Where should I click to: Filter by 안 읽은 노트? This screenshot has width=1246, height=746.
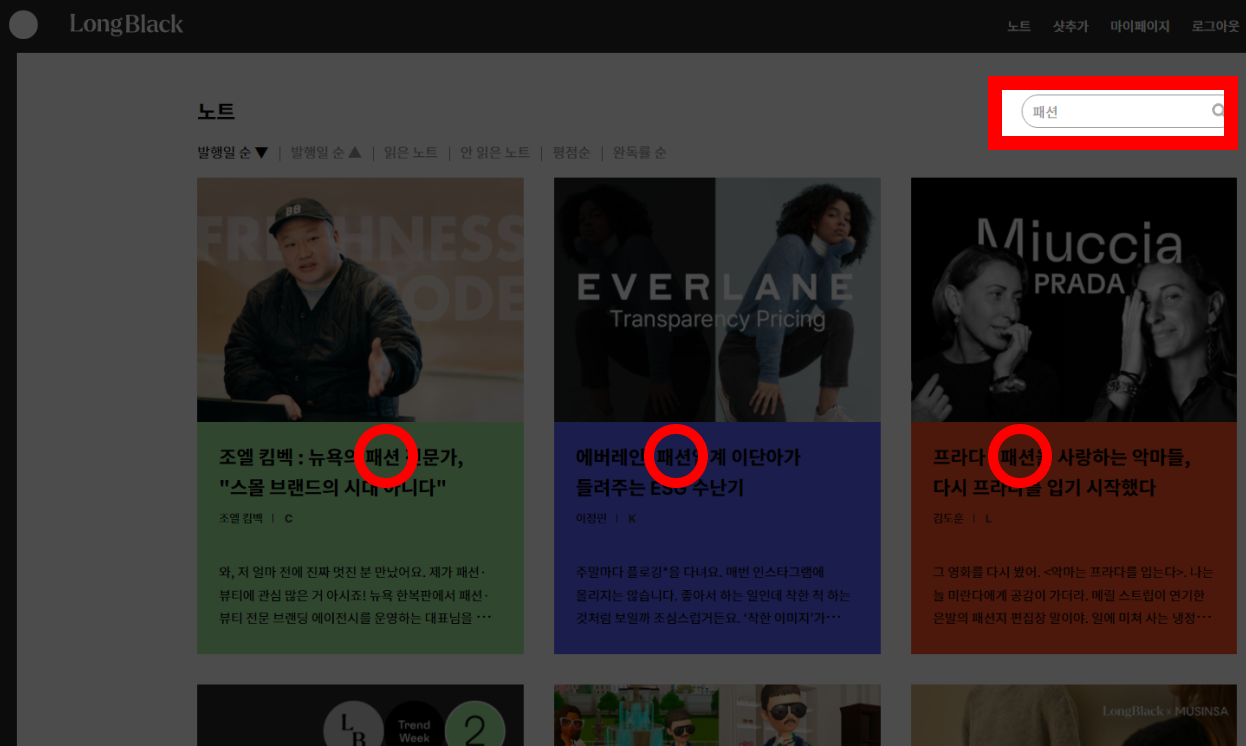(x=495, y=153)
